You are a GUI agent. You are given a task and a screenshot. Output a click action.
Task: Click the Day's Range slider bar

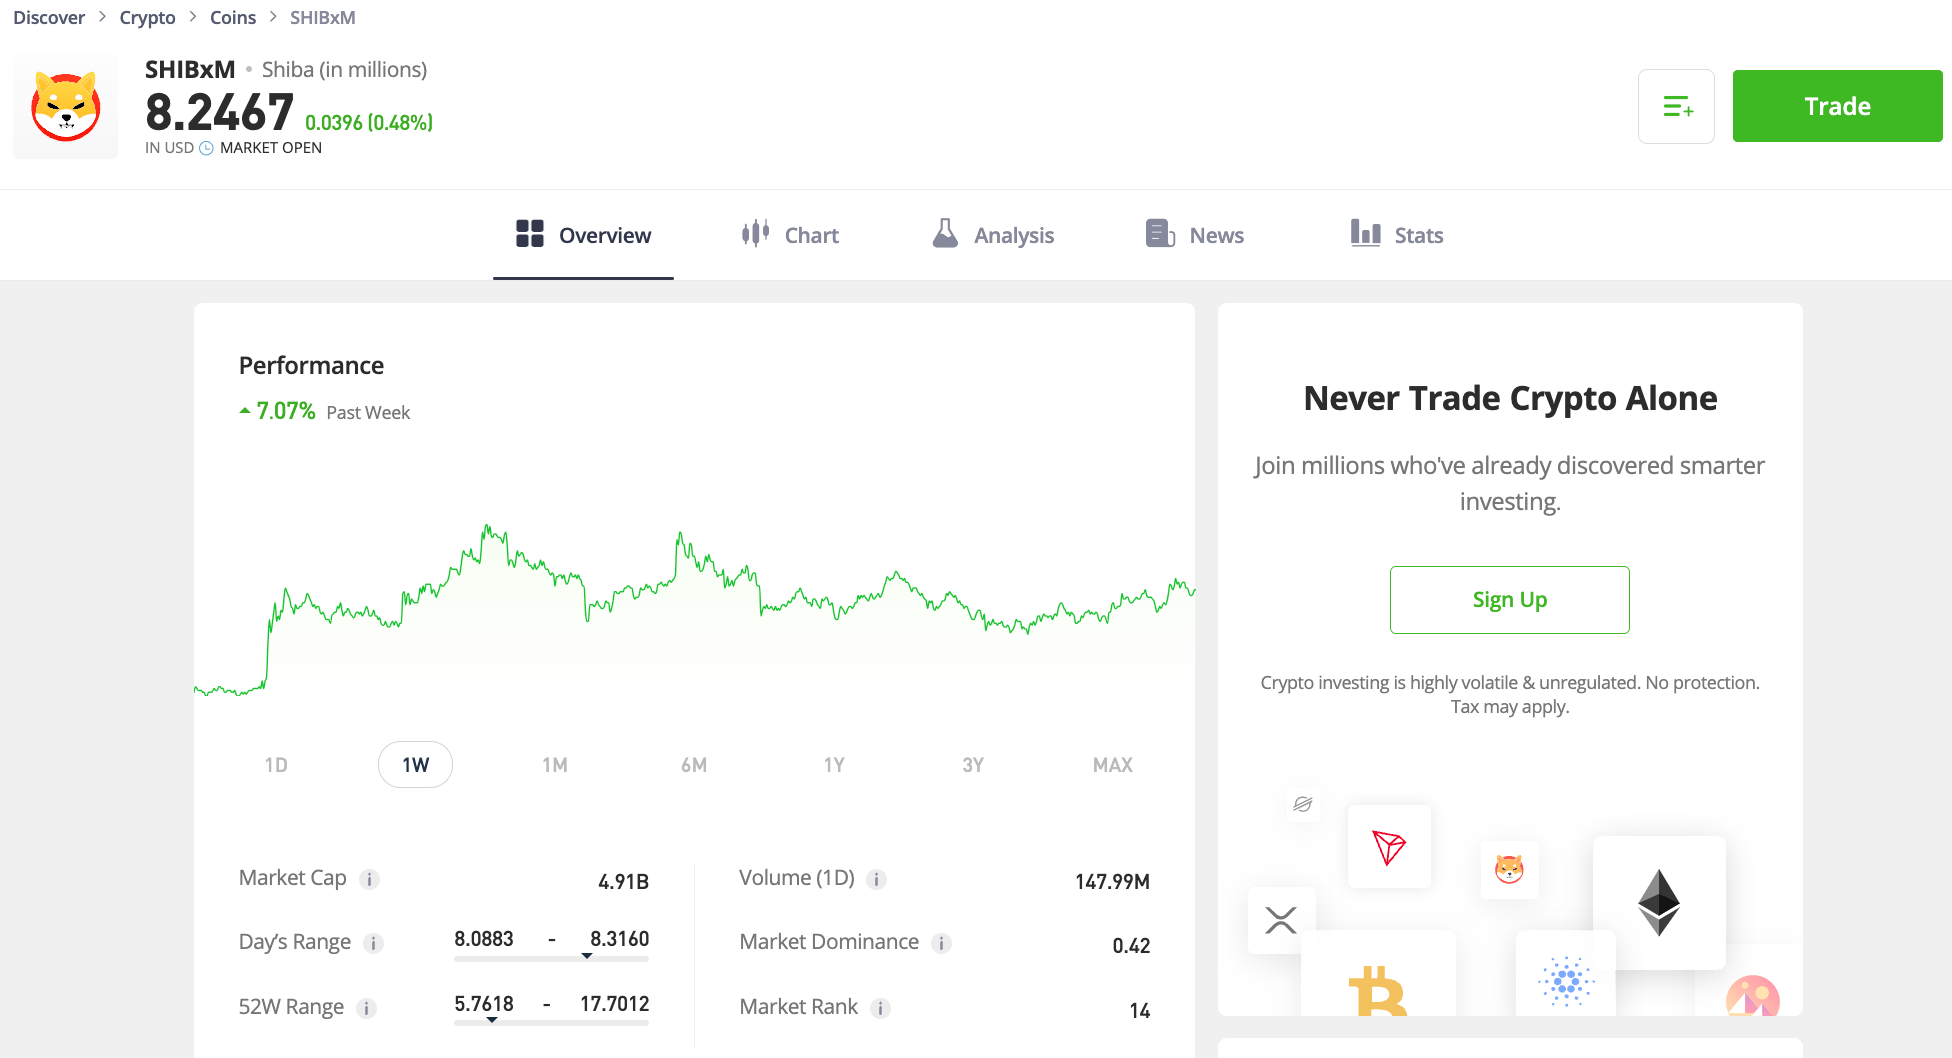tap(551, 959)
